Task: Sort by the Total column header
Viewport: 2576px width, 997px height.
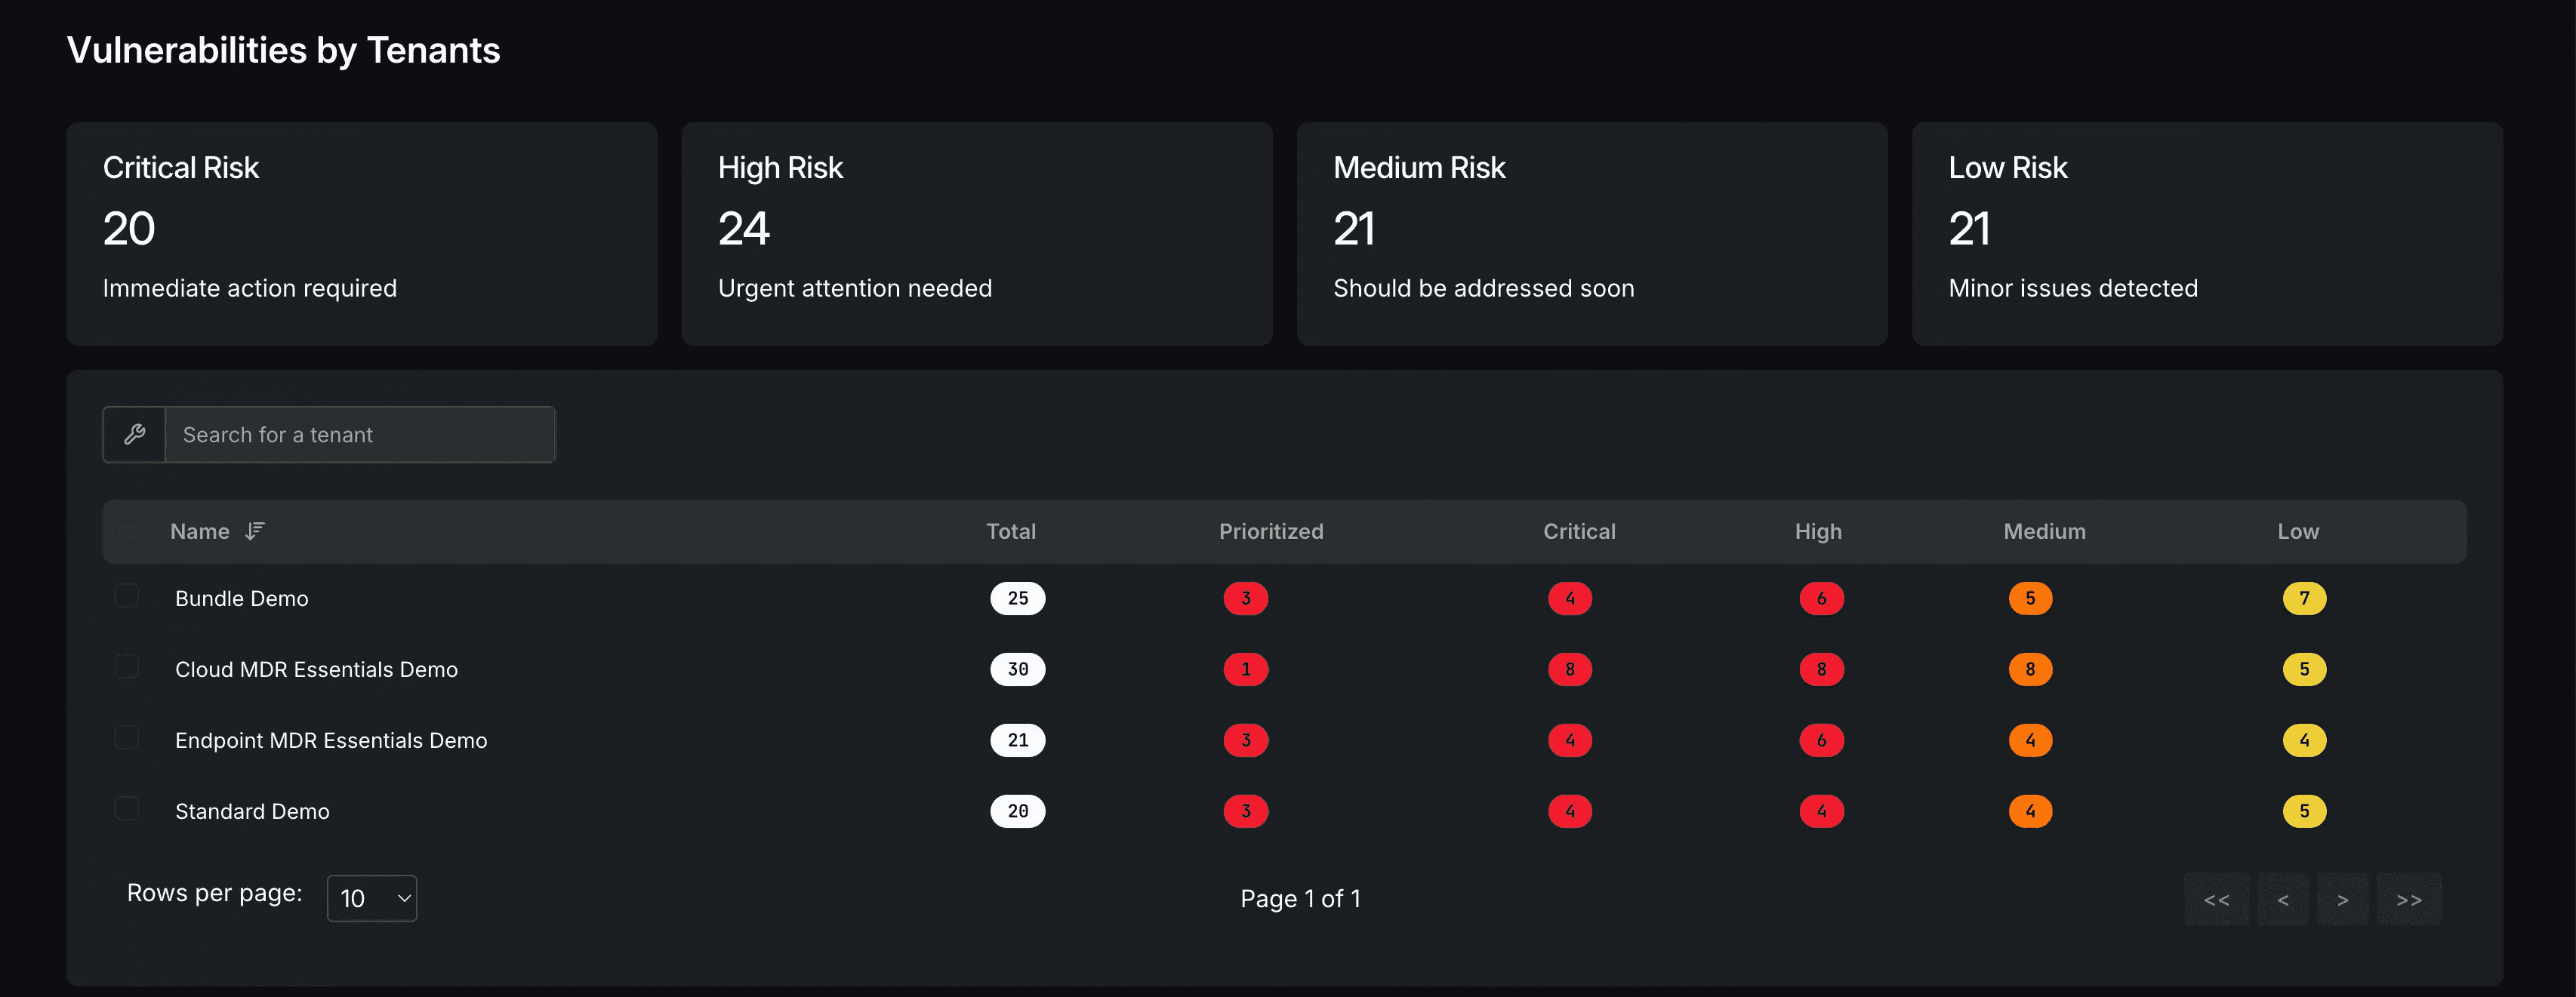Action: (x=1011, y=531)
